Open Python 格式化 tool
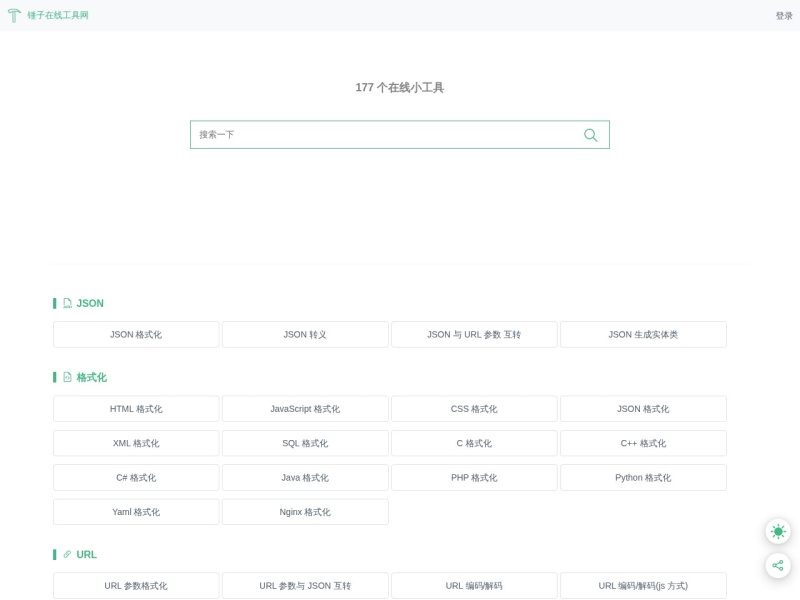This screenshot has width=800, height=600. pyautogui.click(x=643, y=478)
